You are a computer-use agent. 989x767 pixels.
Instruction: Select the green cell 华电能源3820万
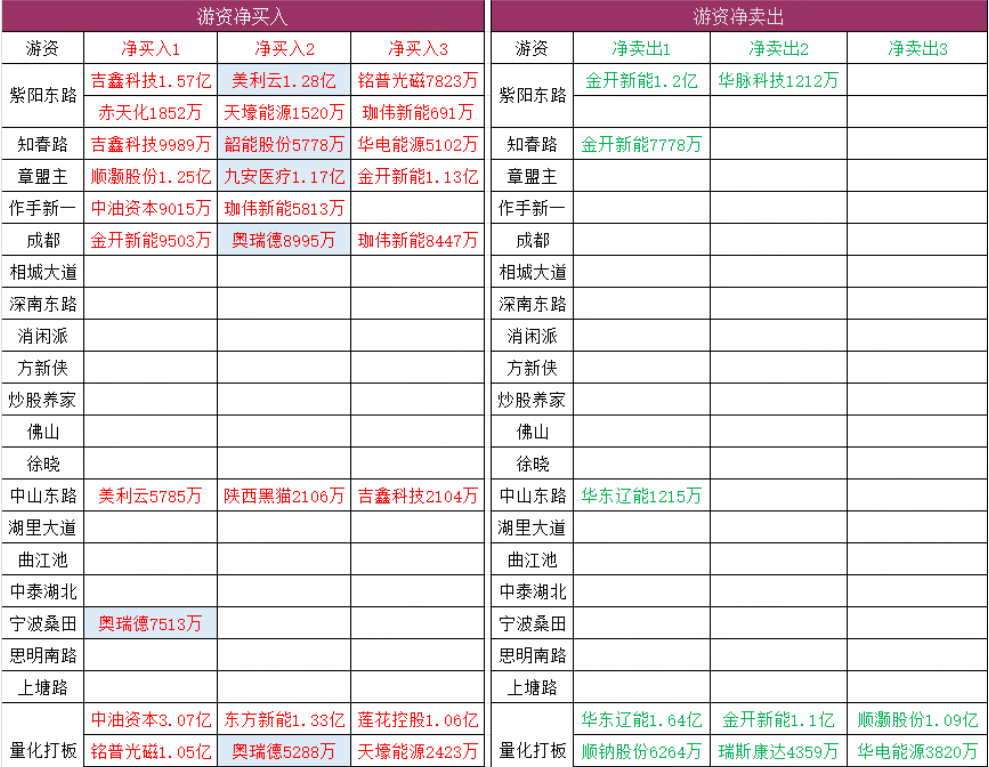917,751
